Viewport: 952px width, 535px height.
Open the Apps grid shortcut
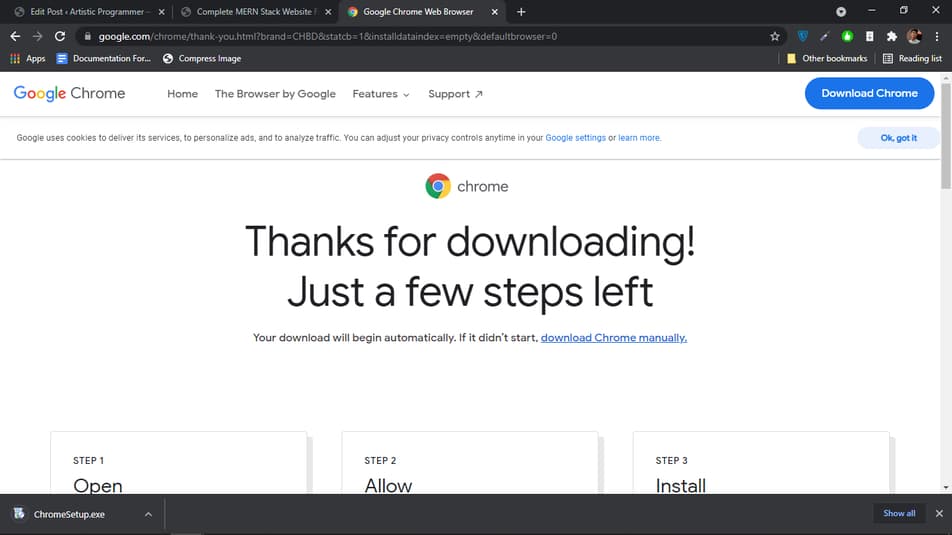(x=28, y=58)
